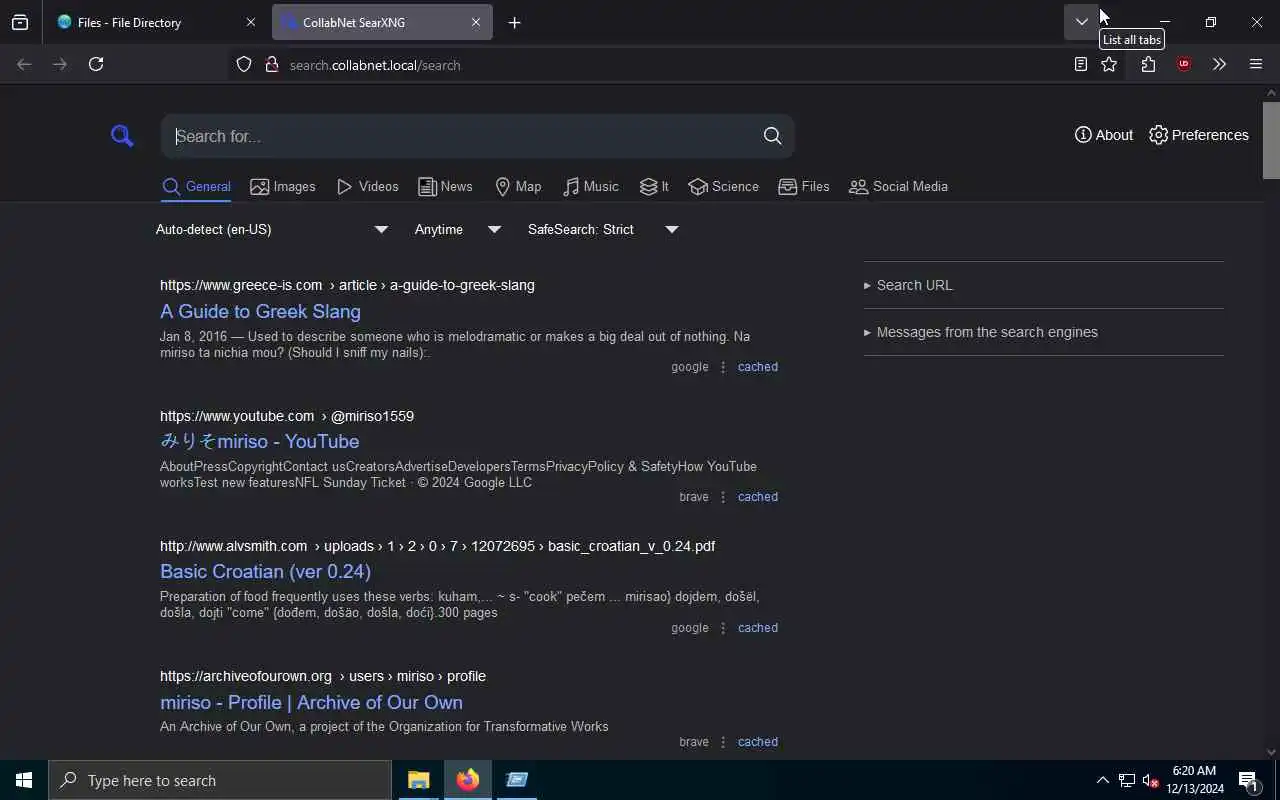This screenshot has height=800, width=1280.
Task: Click the About info icon
Action: coord(1083,135)
